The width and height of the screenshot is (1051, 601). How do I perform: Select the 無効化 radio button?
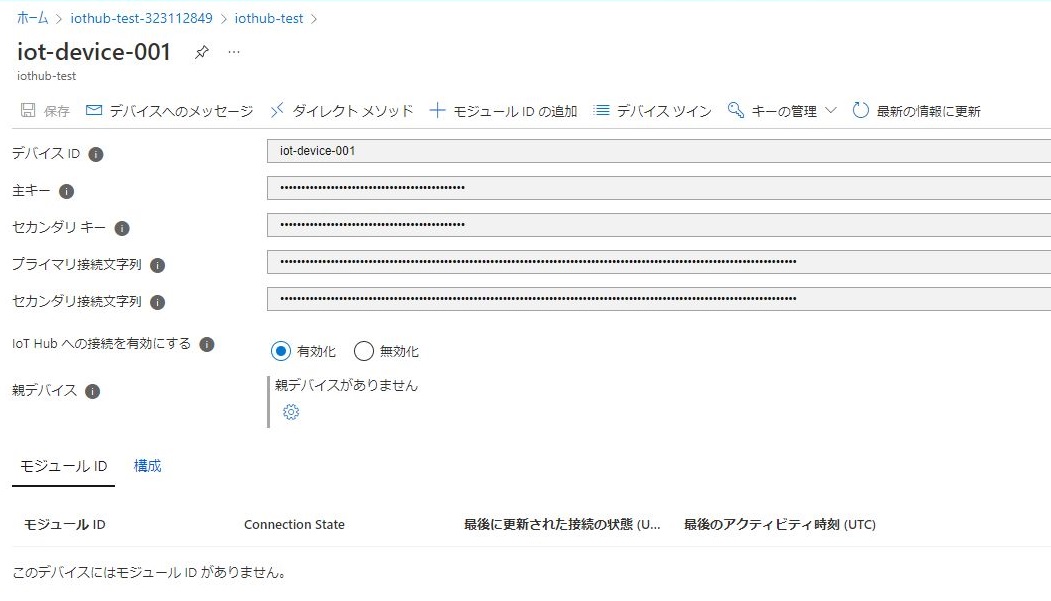point(364,351)
